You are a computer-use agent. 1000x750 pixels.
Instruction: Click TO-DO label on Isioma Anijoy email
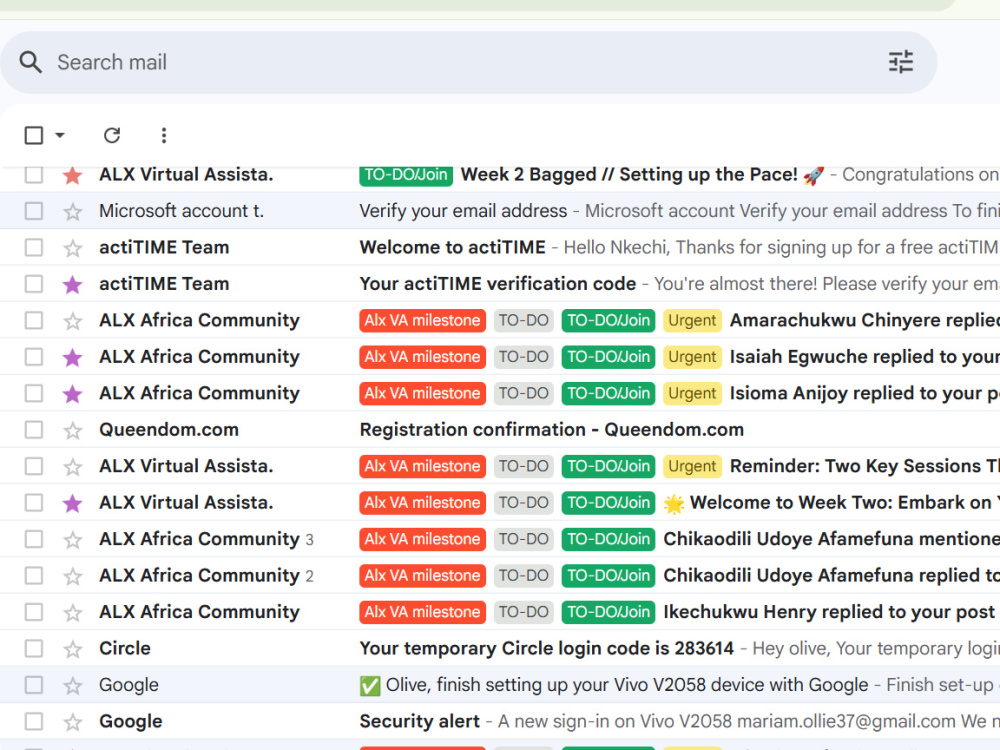tap(523, 393)
